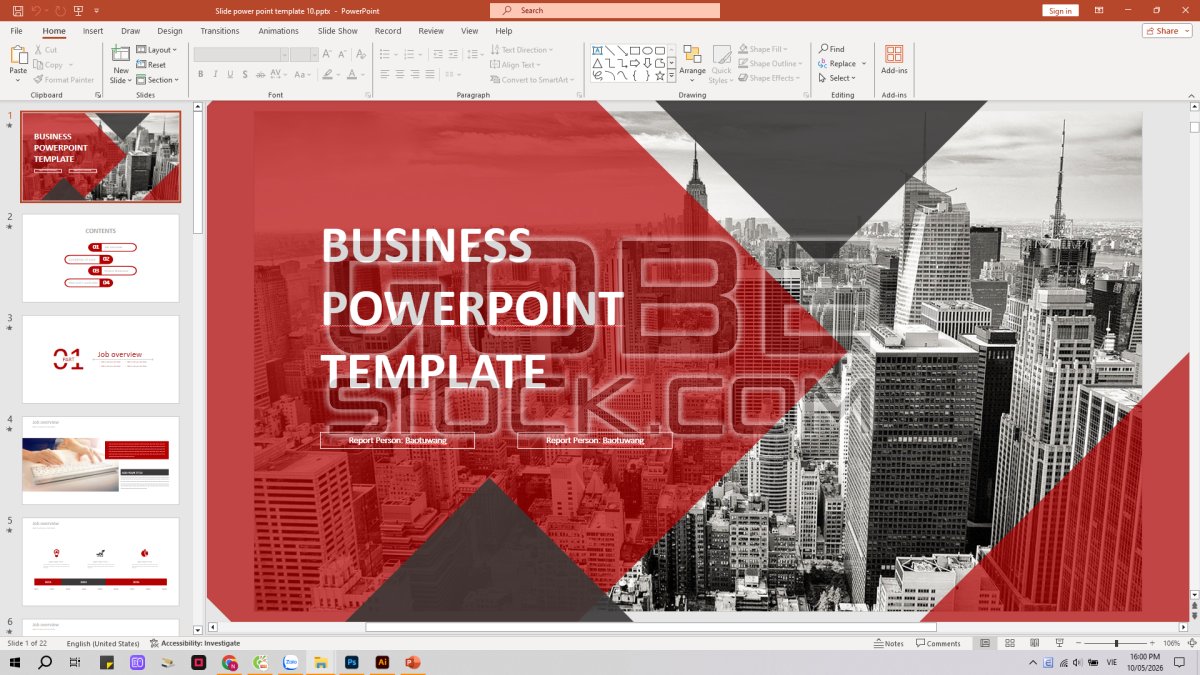Screen dimensions: 1200x675
Task: Open the Layout dropdown
Action: (x=156, y=50)
